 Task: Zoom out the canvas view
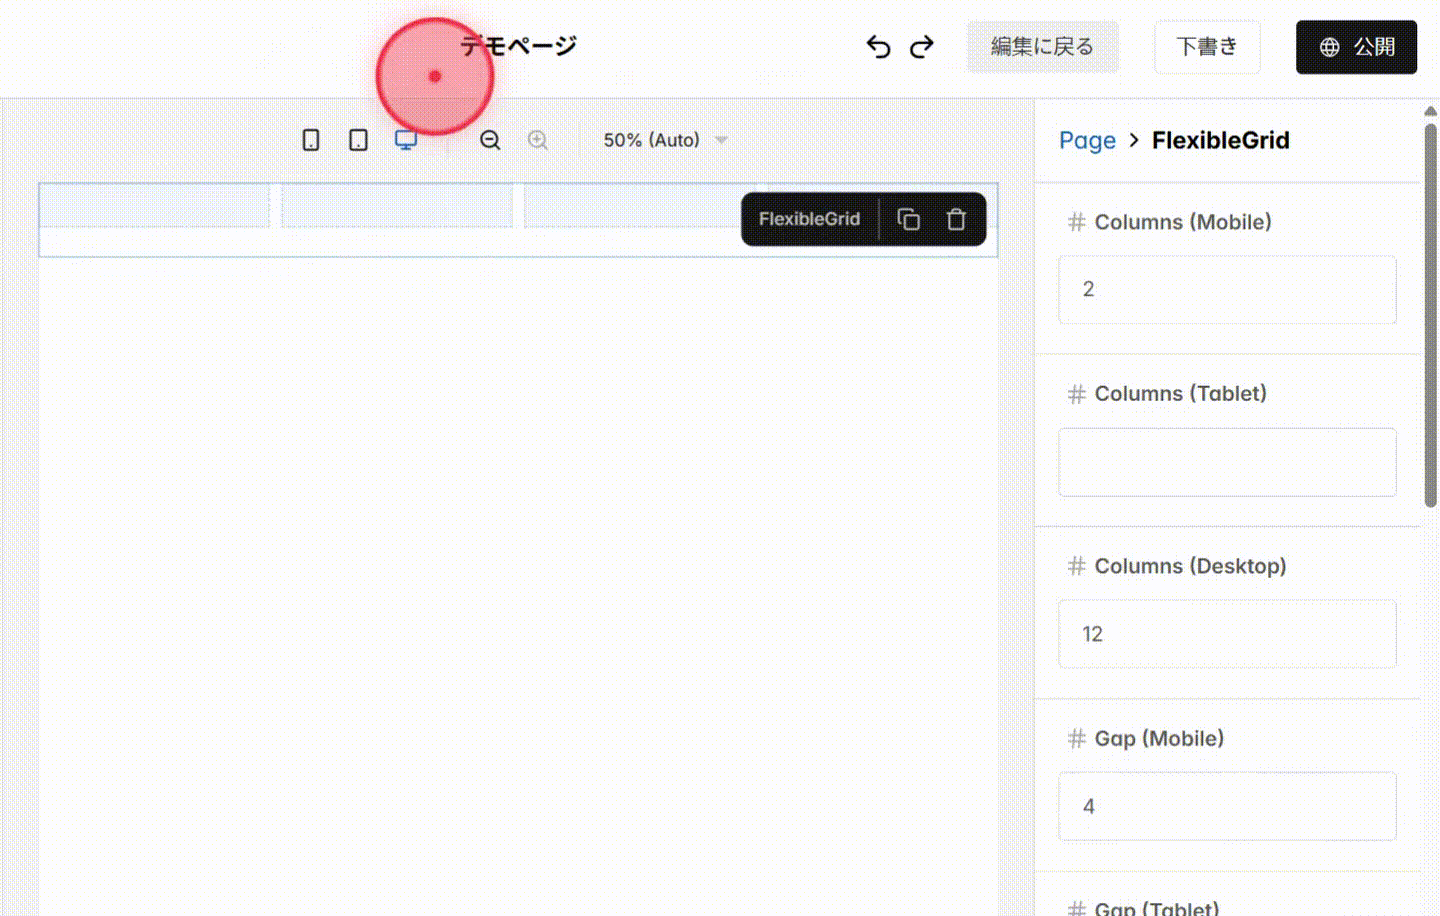[489, 140]
